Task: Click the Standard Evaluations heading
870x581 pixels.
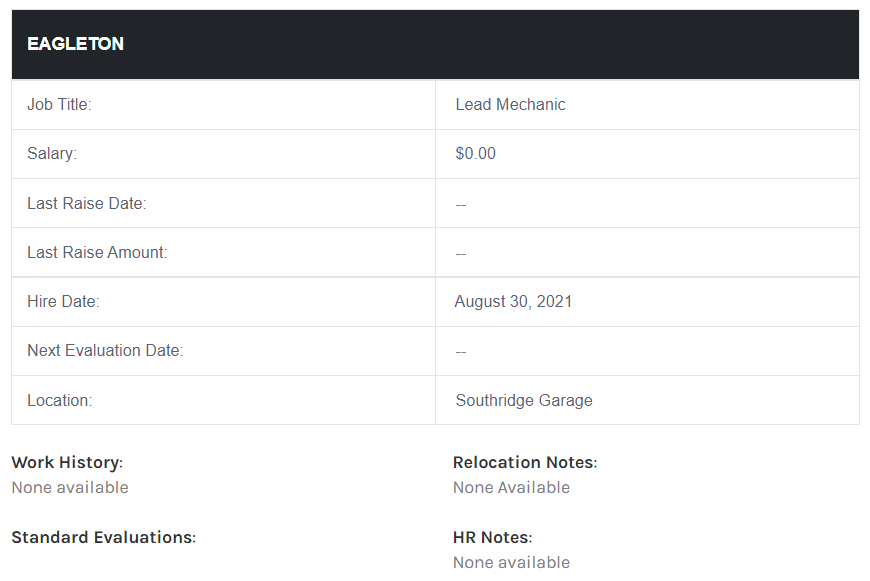Action: click(x=103, y=538)
